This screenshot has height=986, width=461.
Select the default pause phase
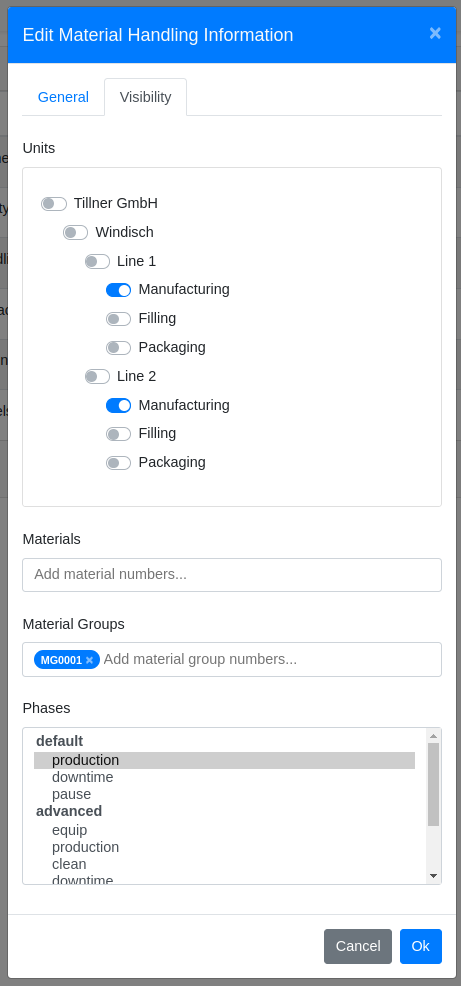pos(72,794)
